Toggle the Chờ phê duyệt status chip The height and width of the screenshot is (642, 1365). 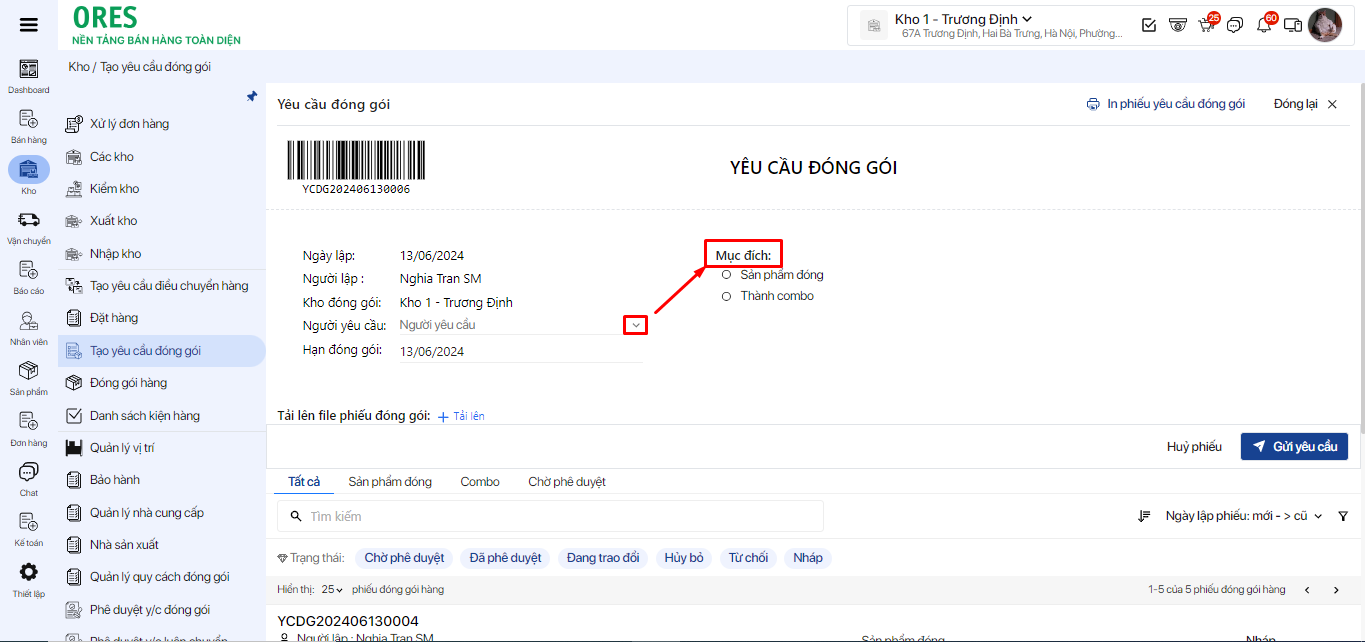tap(403, 558)
